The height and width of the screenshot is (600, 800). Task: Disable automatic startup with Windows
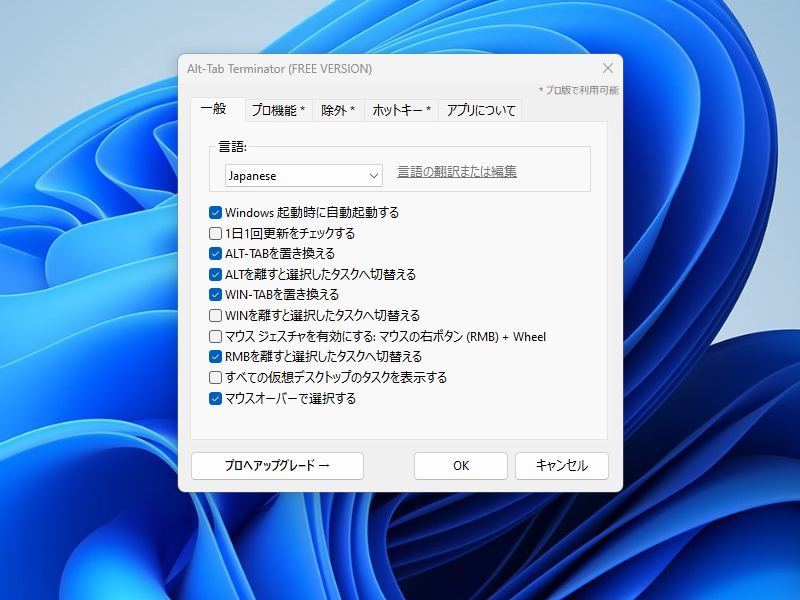click(214, 212)
